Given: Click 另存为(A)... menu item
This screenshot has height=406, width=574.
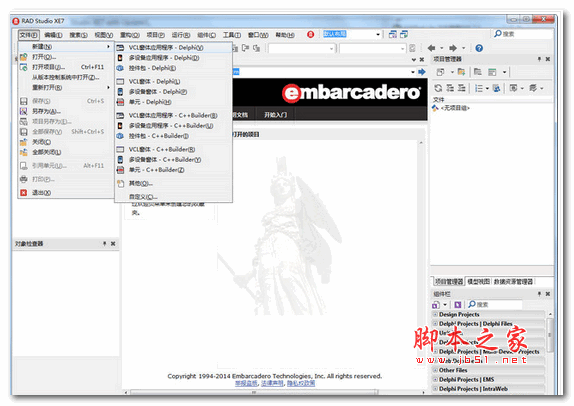Looking at the screenshot, I should click(x=66, y=111).
